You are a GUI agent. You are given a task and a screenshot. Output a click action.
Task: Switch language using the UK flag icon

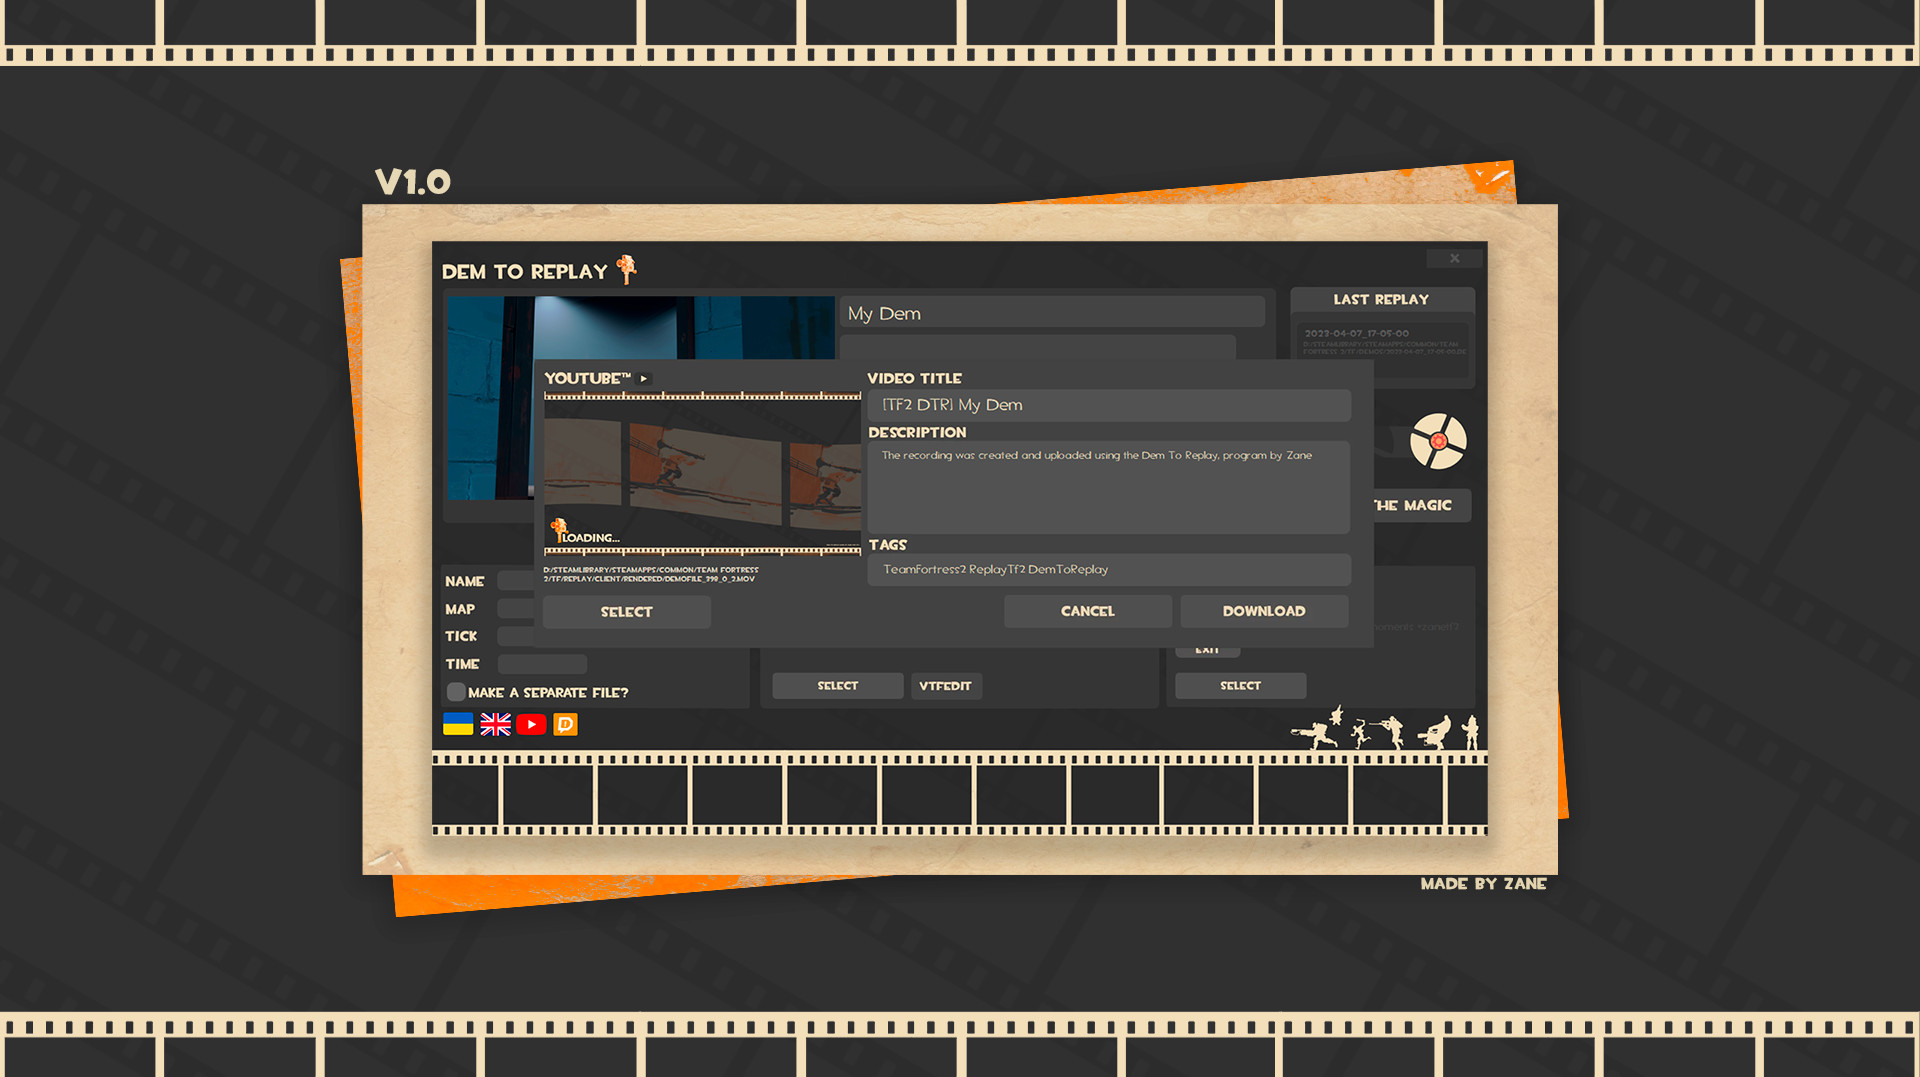[x=496, y=724]
